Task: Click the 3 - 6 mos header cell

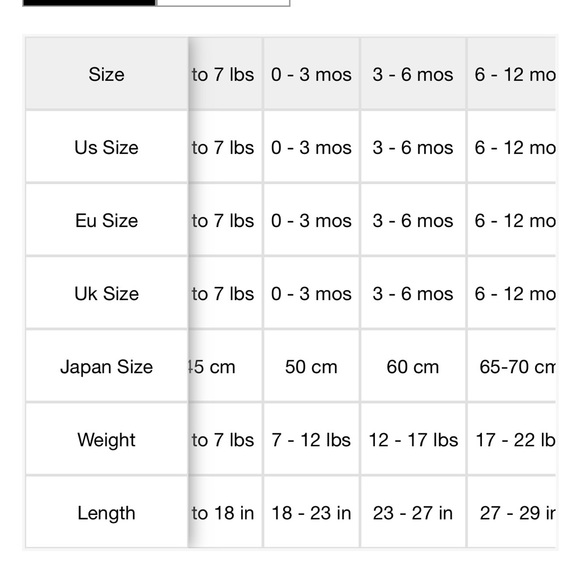Action: click(x=413, y=74)
